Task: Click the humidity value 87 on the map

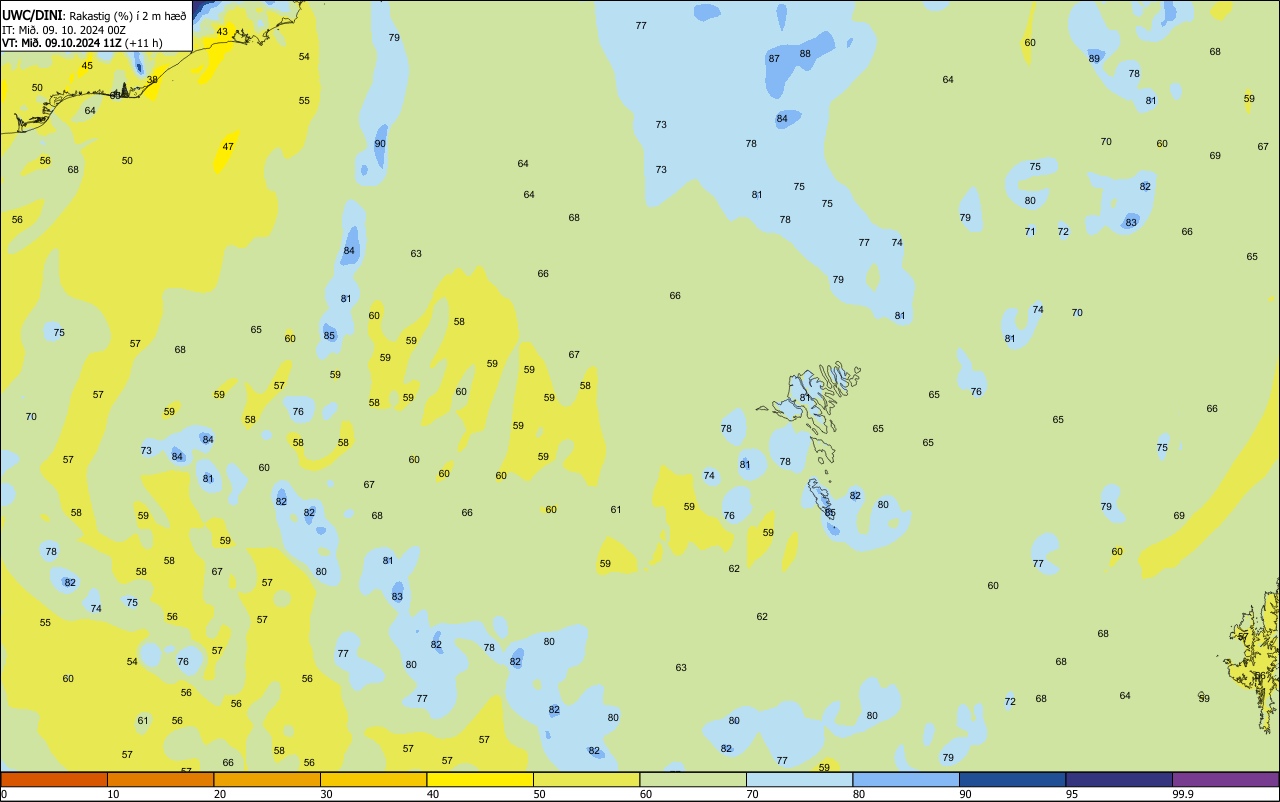Action: (774, 58)
